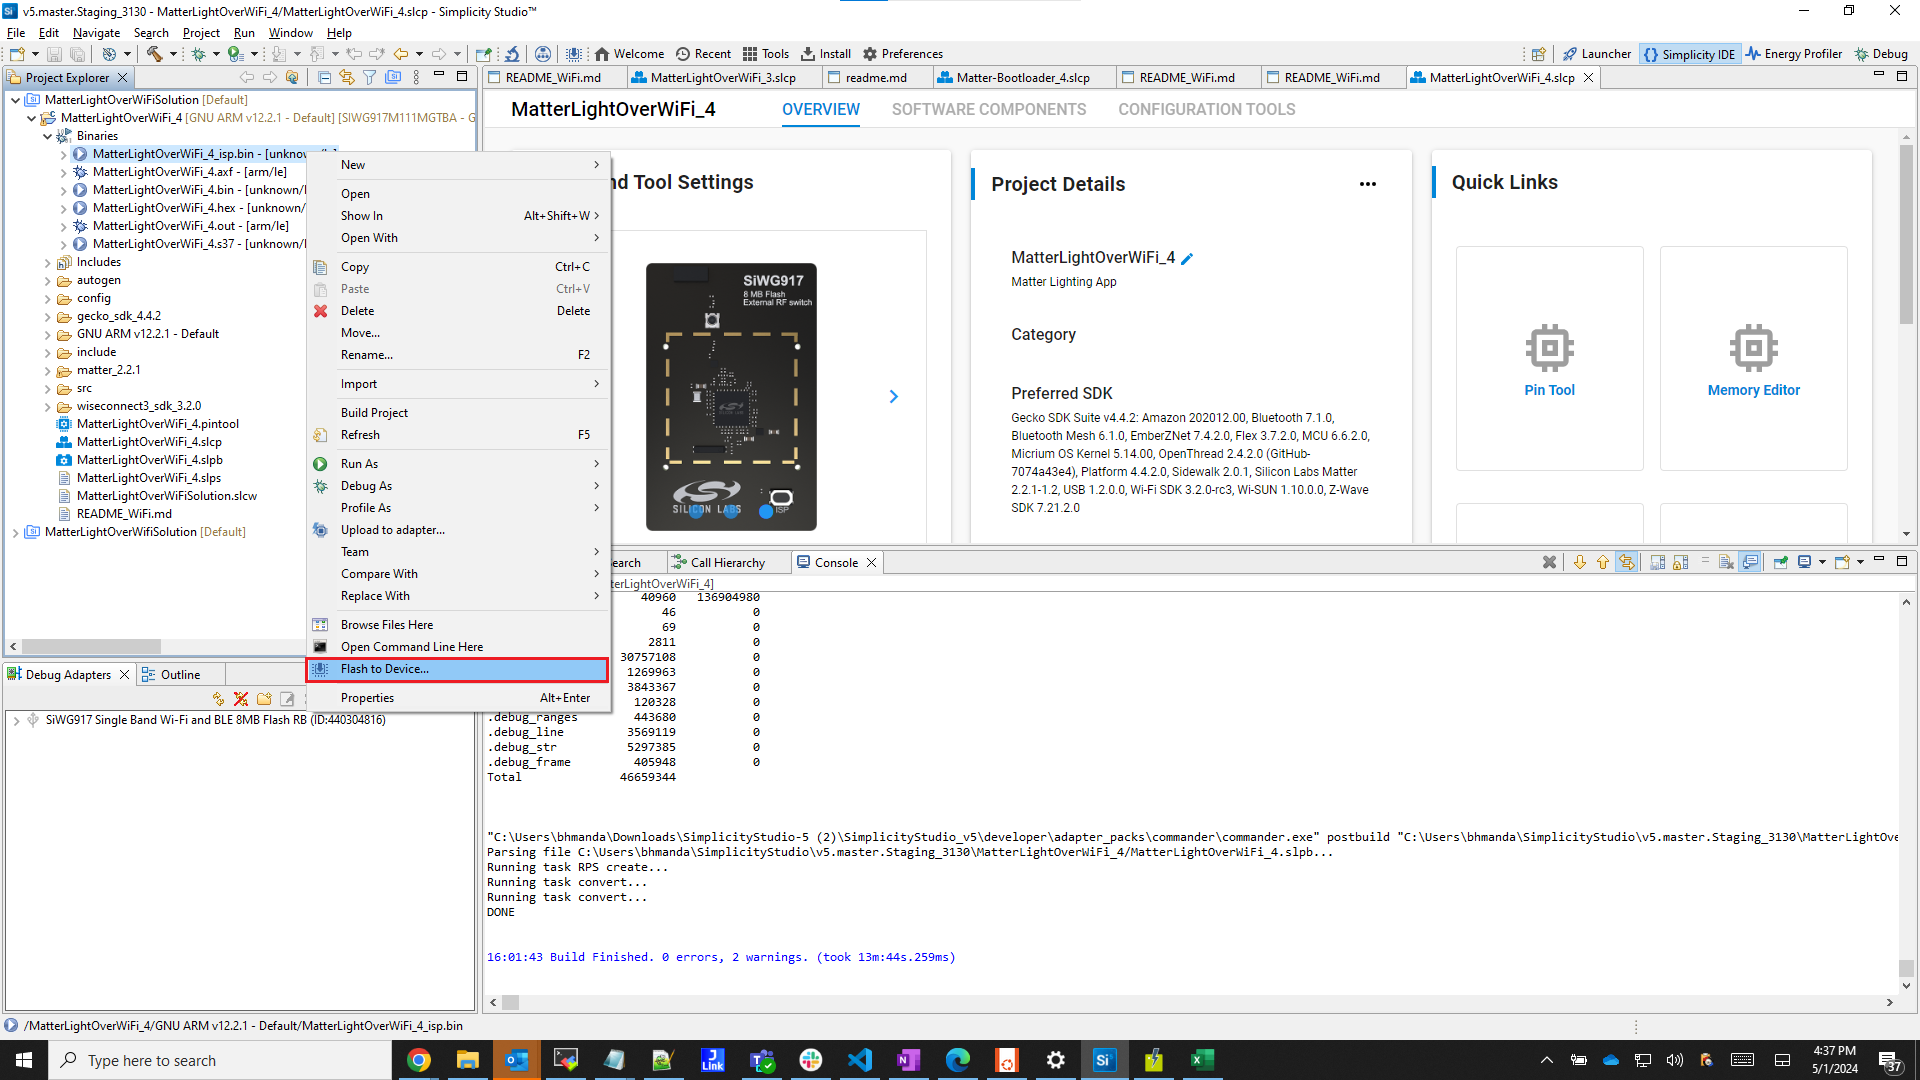Open the Tools grid icon
1920x1080 pixels.
765,54
